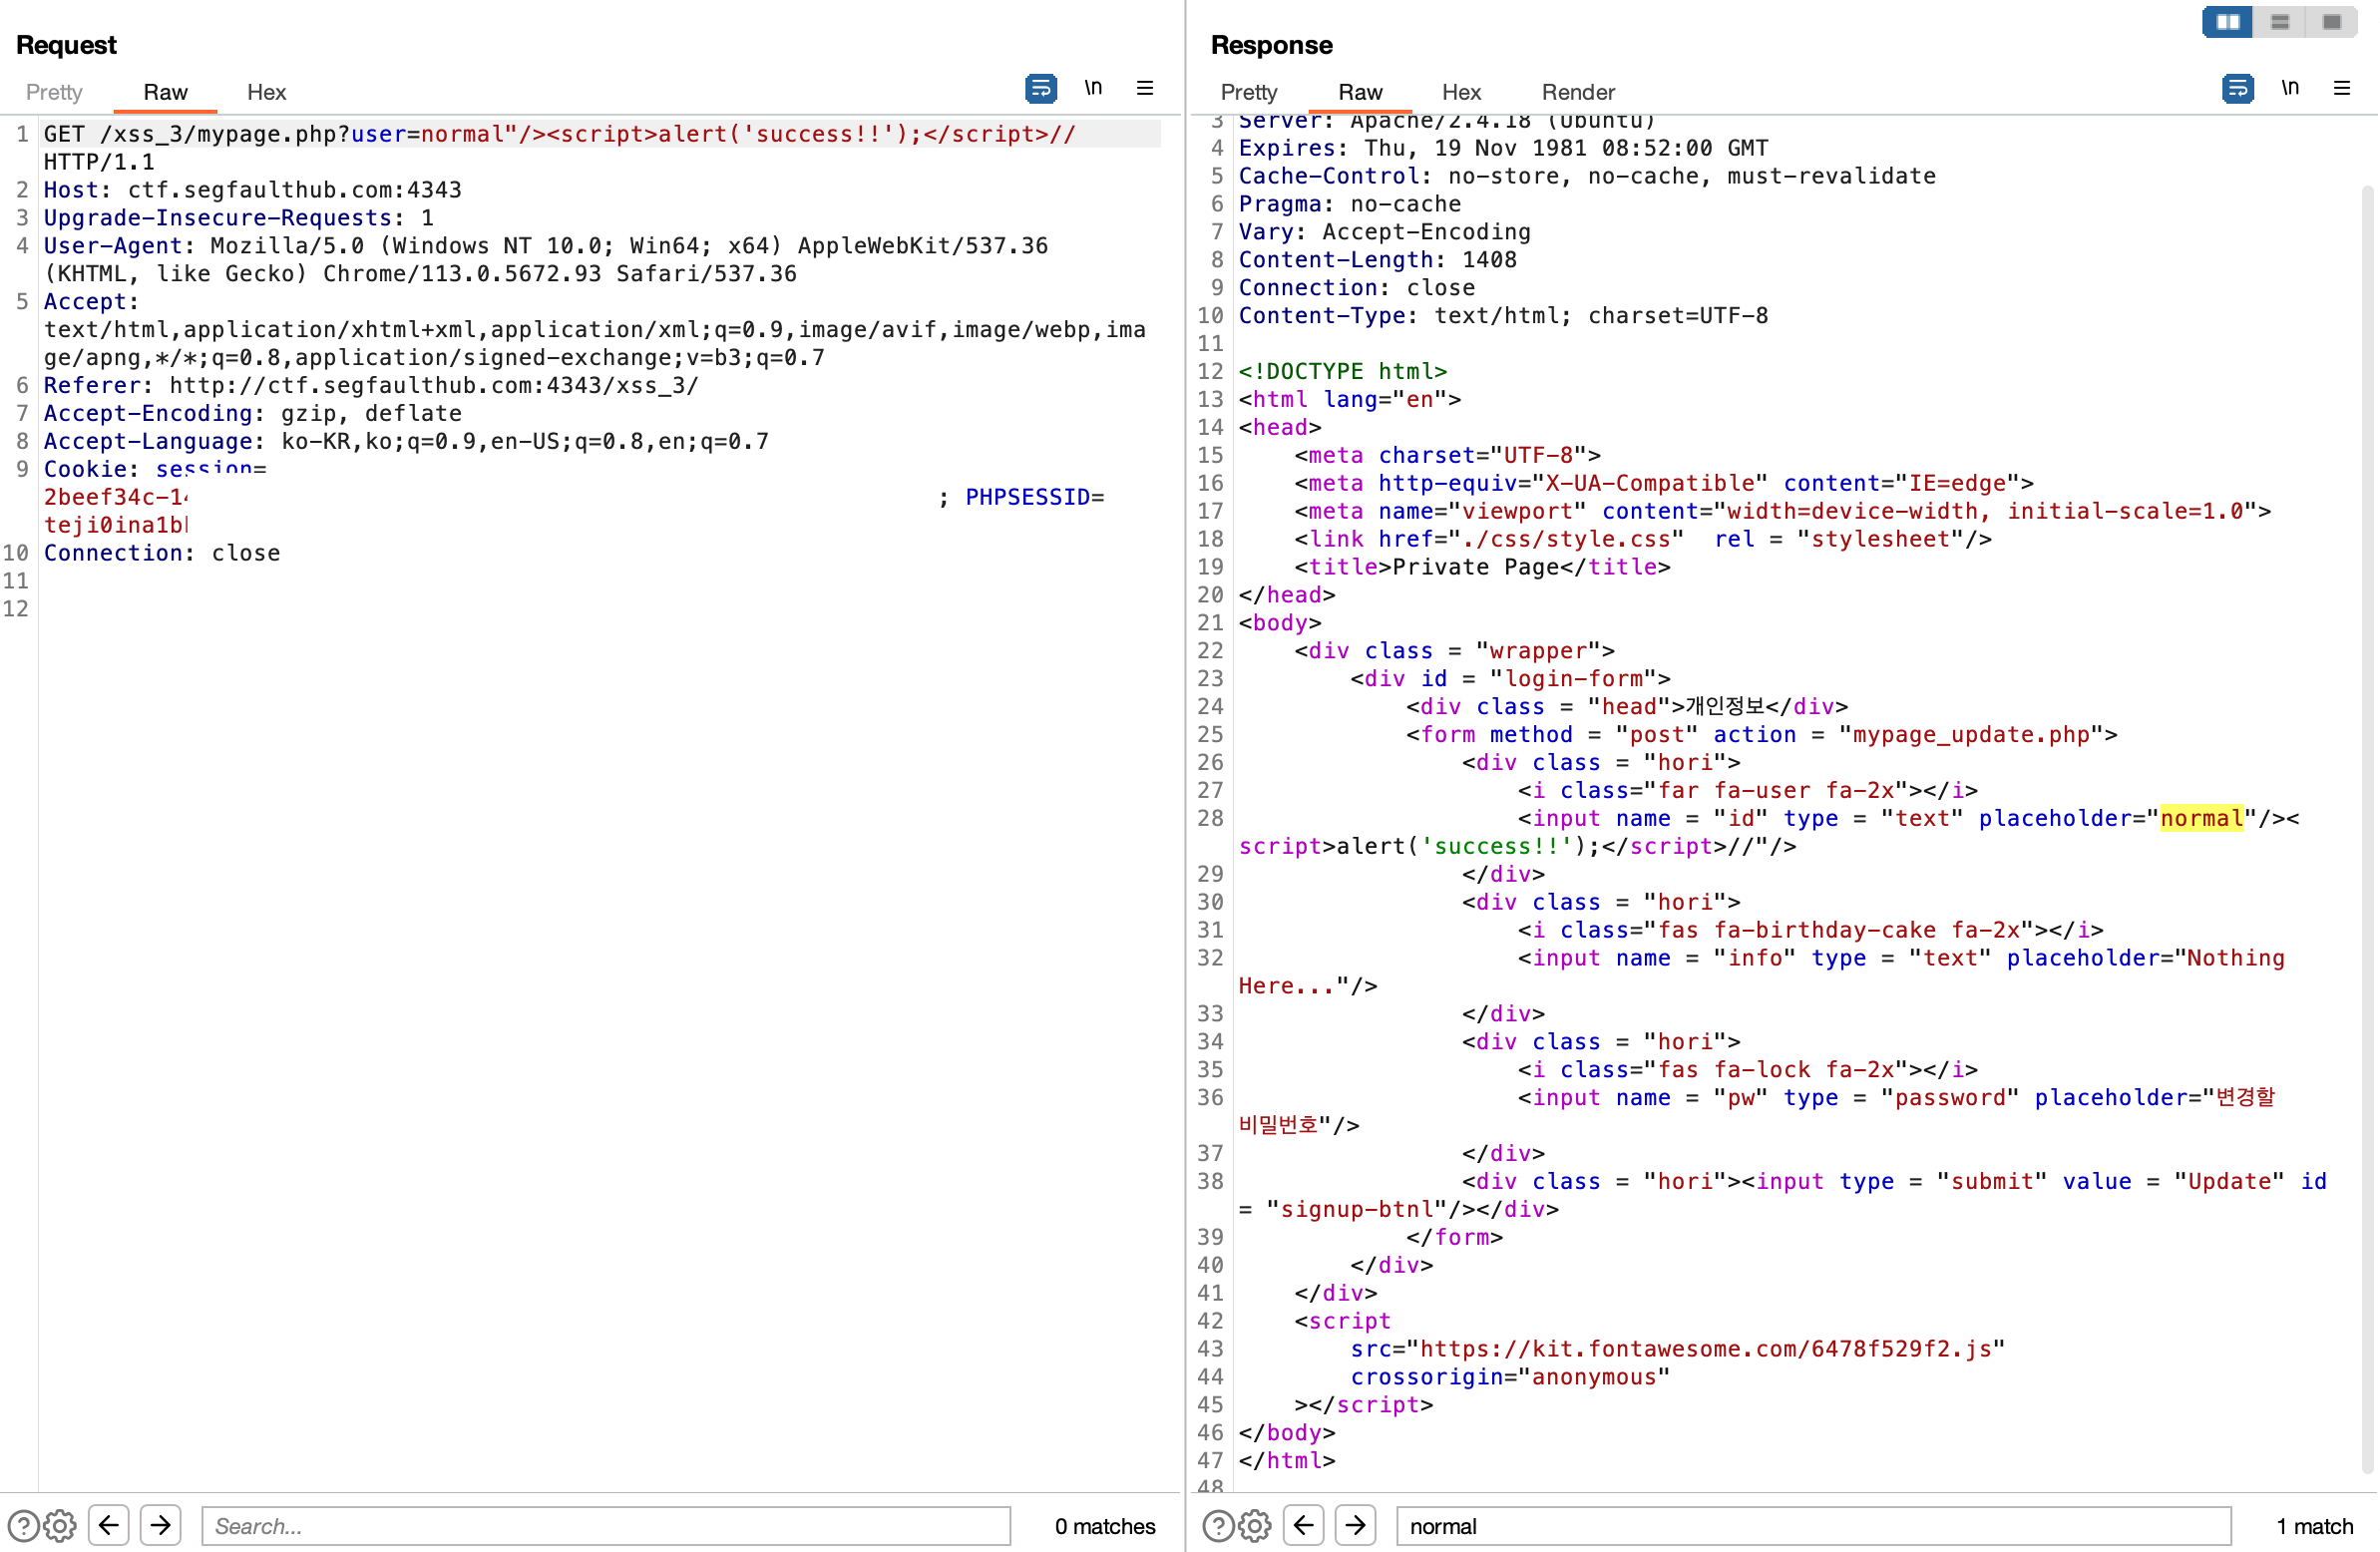This screenshot has width=2380, height=1552.
Task: Switch Request view to Hex tab
Action: coord(266,92)
